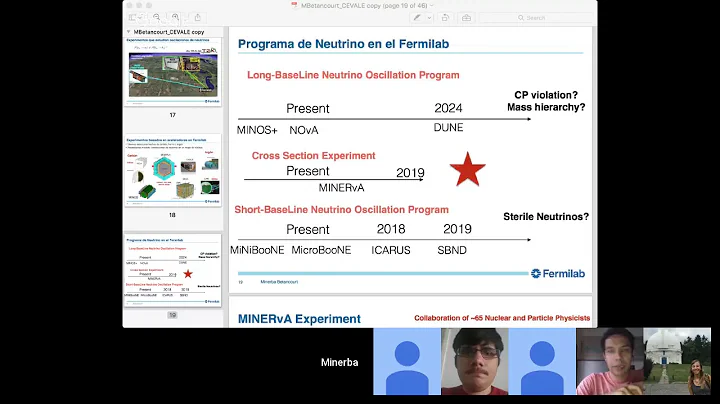Image resolution: width=720 pixels, height=404 pixels.
Task: Click the MicroBooNE label
Action: coord(321,250)
